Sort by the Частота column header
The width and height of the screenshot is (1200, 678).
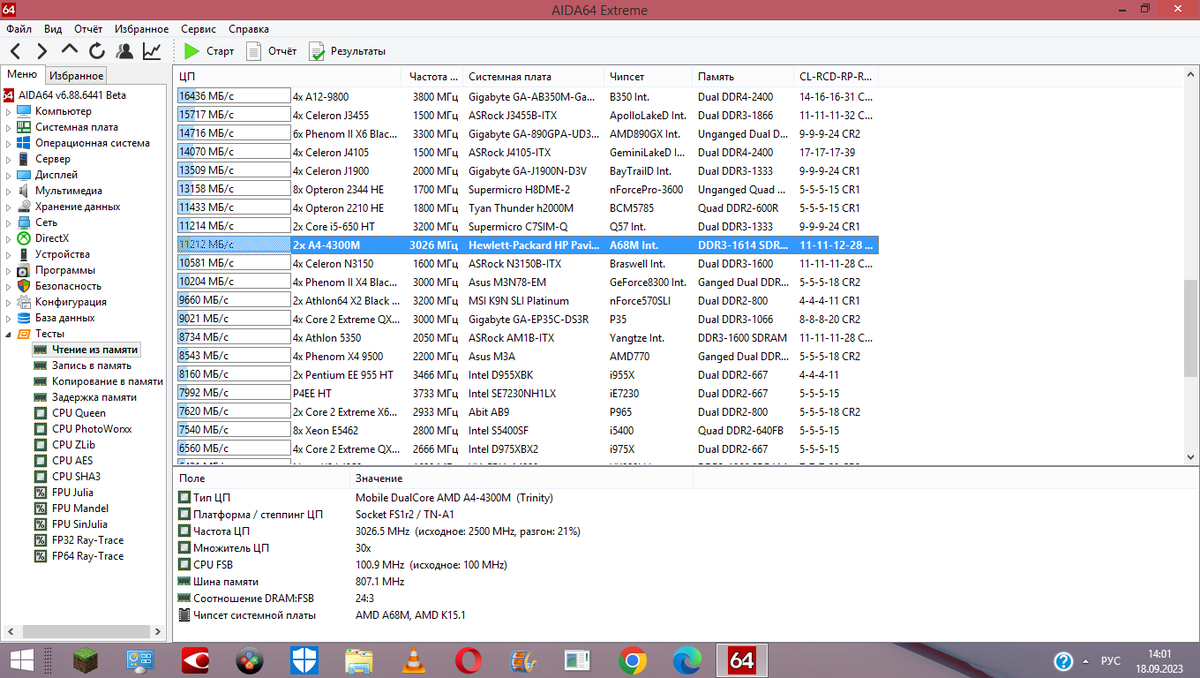pyautogui.click(x=433, y=77)
